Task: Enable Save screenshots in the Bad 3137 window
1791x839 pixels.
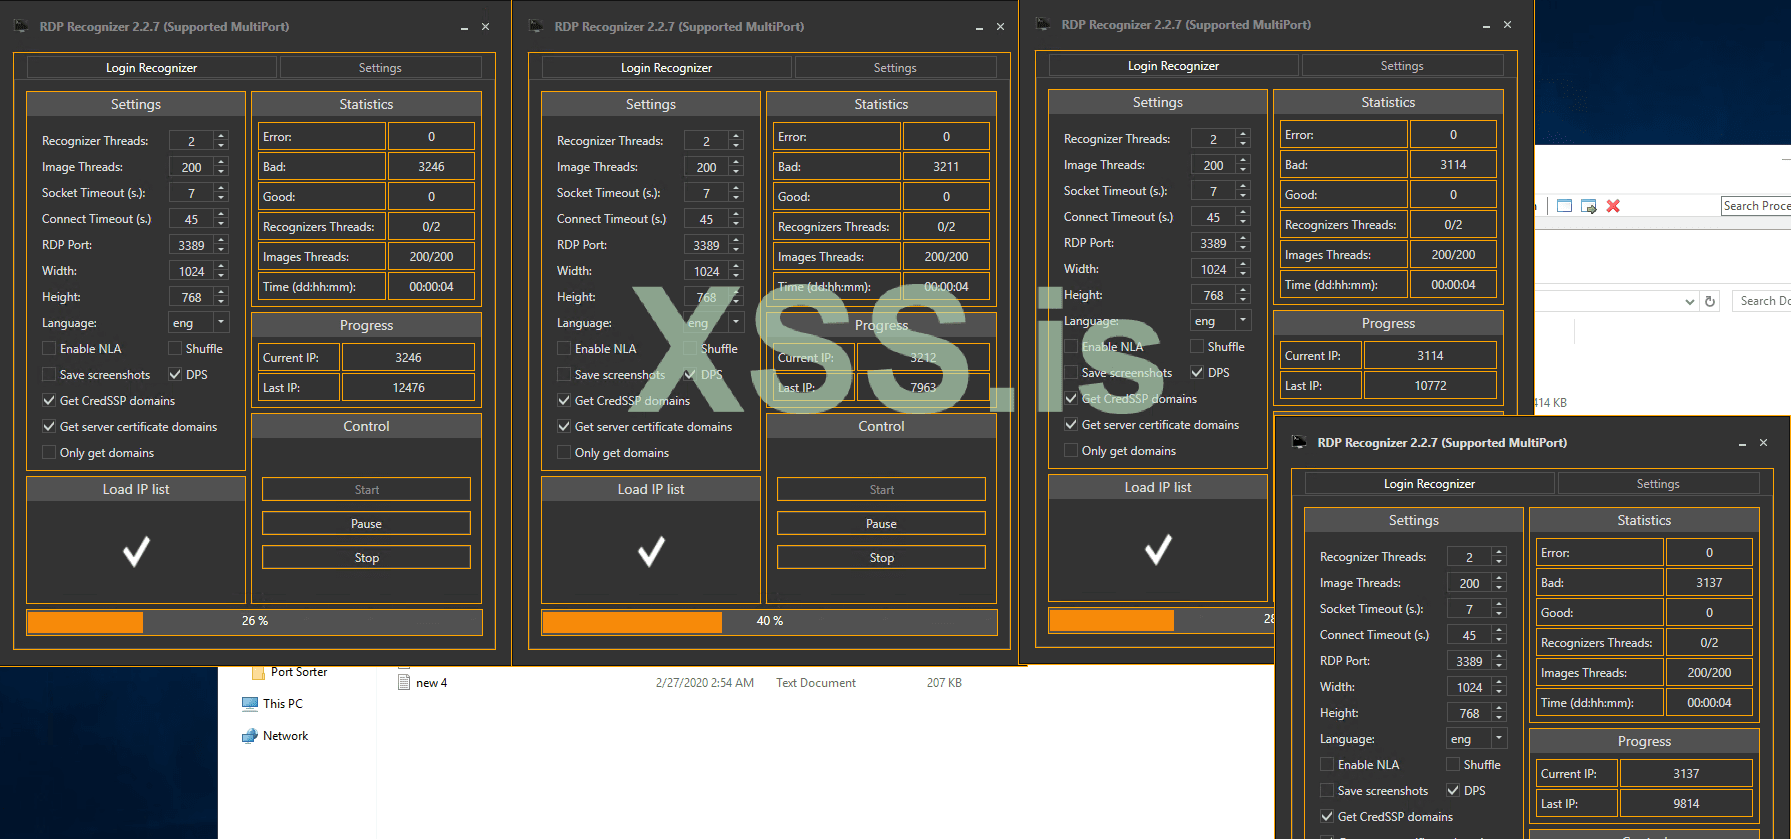Action: pos(1327,791)
